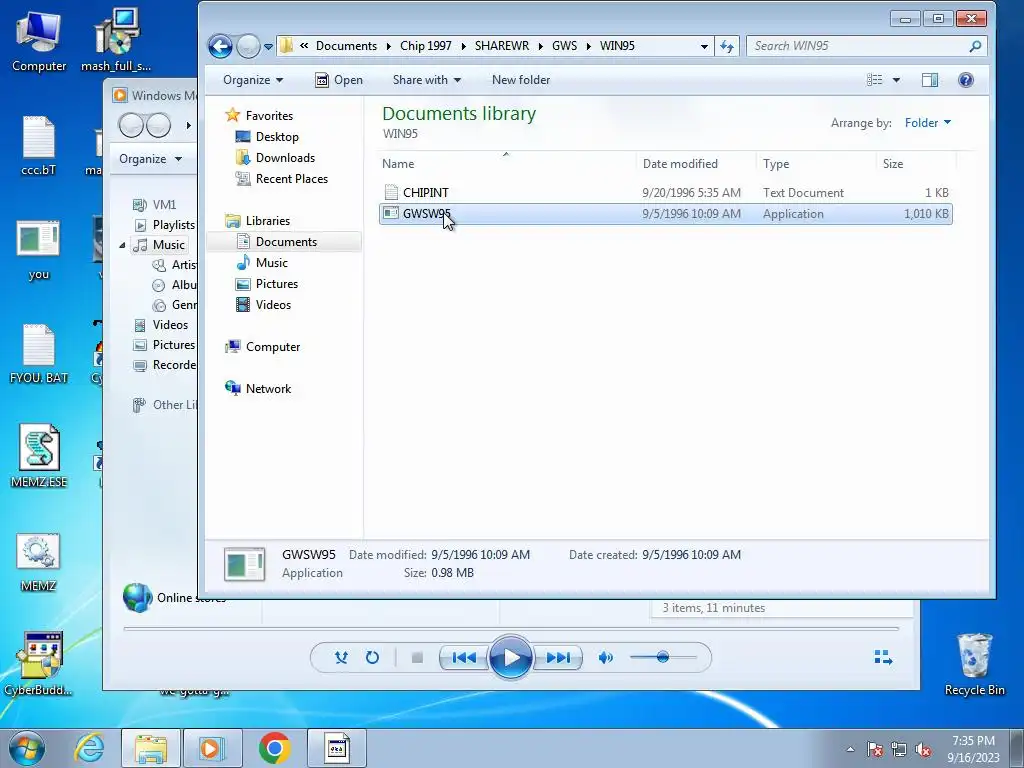Switch Media Player to Now Playing
This screenshot has width=1024, height=768.
(x=883, y=657)
